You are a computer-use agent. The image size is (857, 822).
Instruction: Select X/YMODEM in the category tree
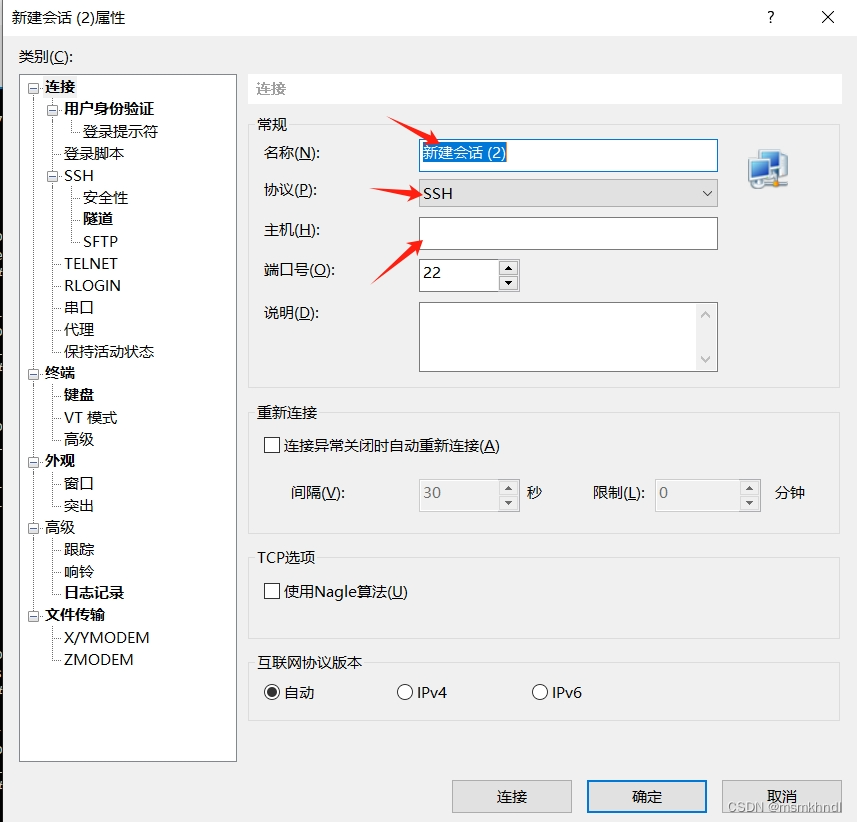click(x=107, y=638)
